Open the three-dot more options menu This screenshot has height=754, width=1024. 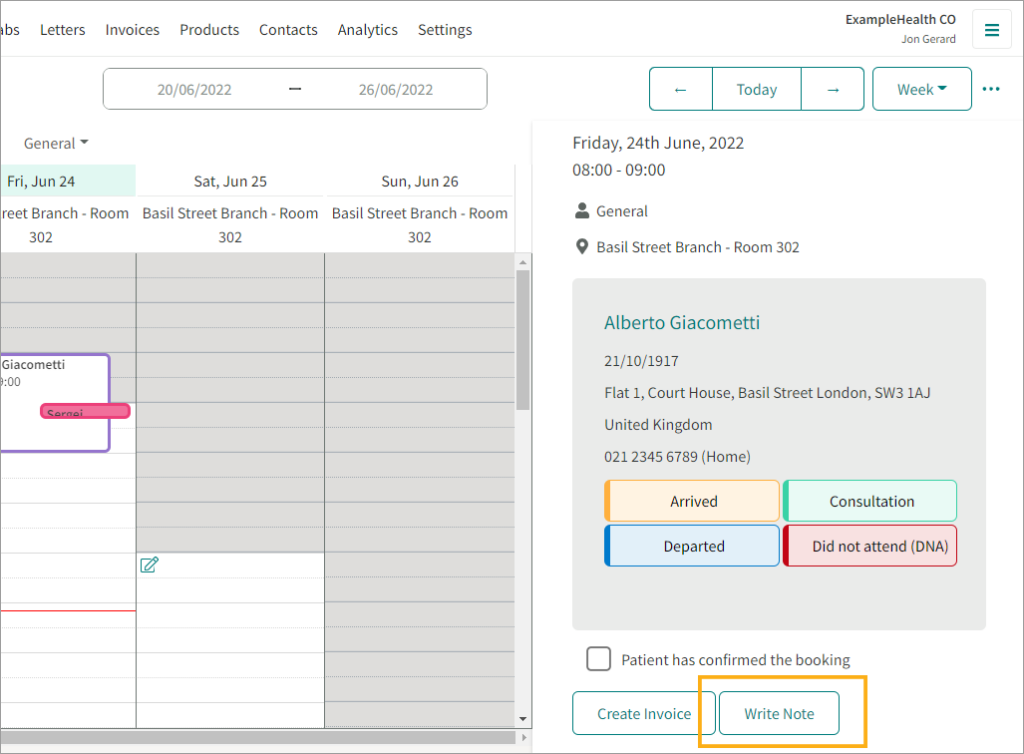991,89
